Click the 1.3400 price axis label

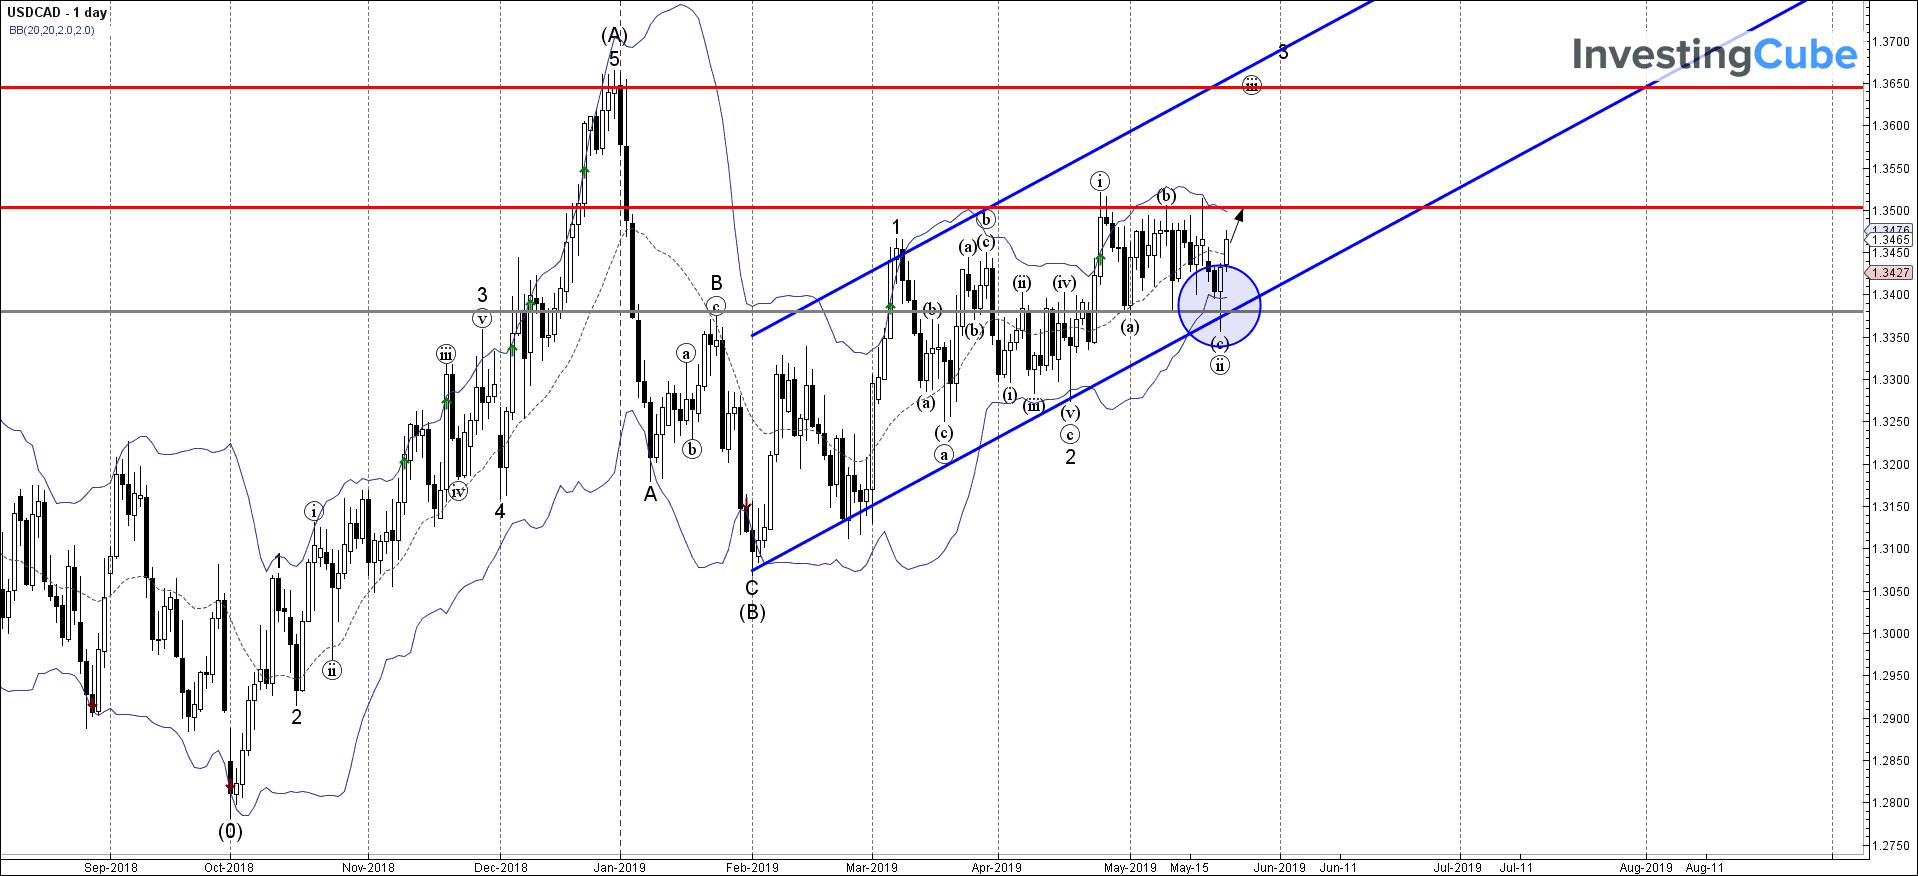click(x=1891, y=295)
